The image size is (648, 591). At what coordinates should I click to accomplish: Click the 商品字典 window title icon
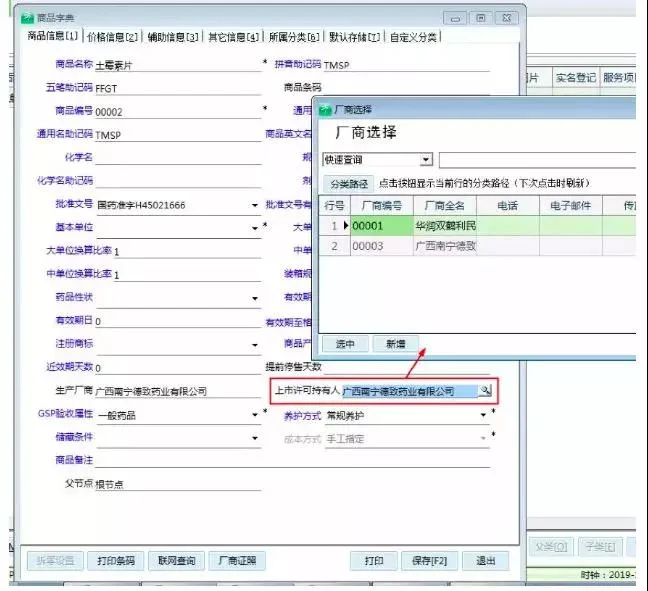click(27, 18)
